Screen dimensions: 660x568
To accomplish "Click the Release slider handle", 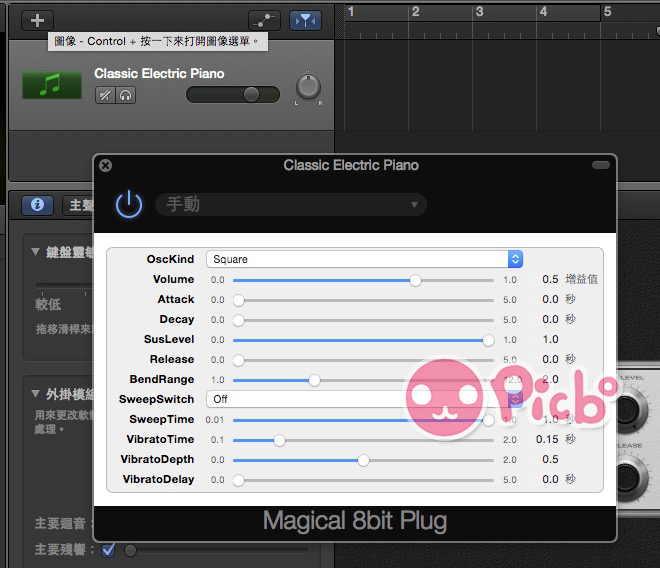I will coord(239,360).
